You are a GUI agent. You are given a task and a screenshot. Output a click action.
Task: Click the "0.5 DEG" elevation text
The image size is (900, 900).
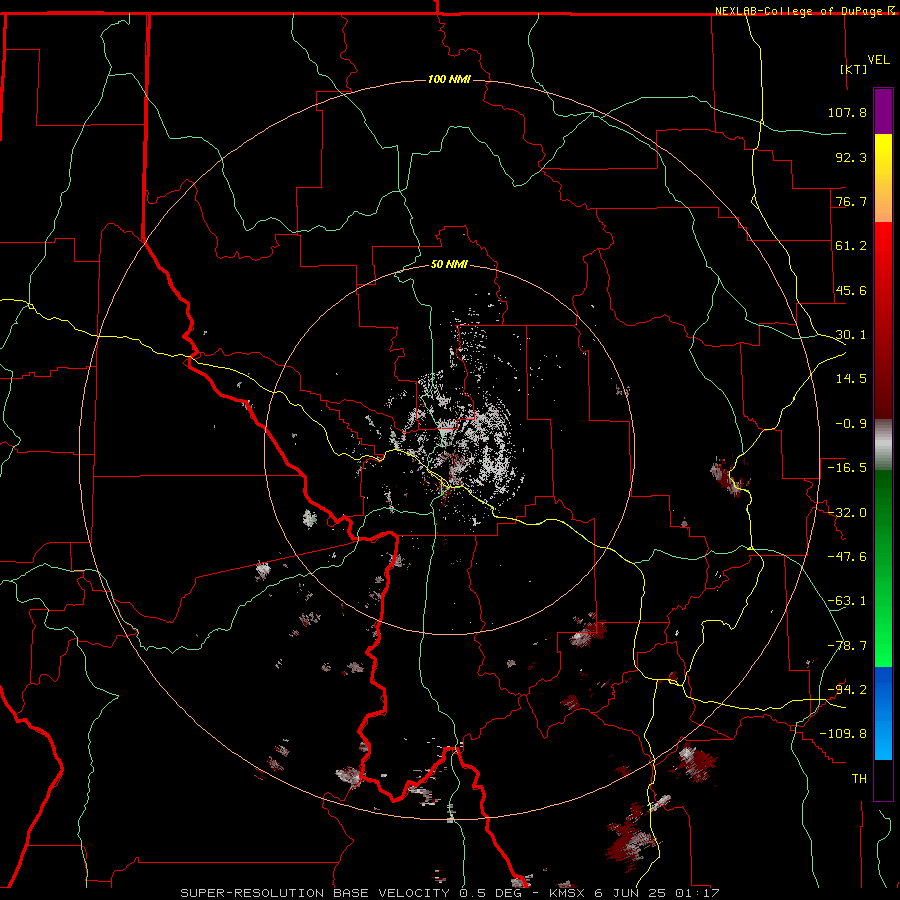[x=491, y=893]
